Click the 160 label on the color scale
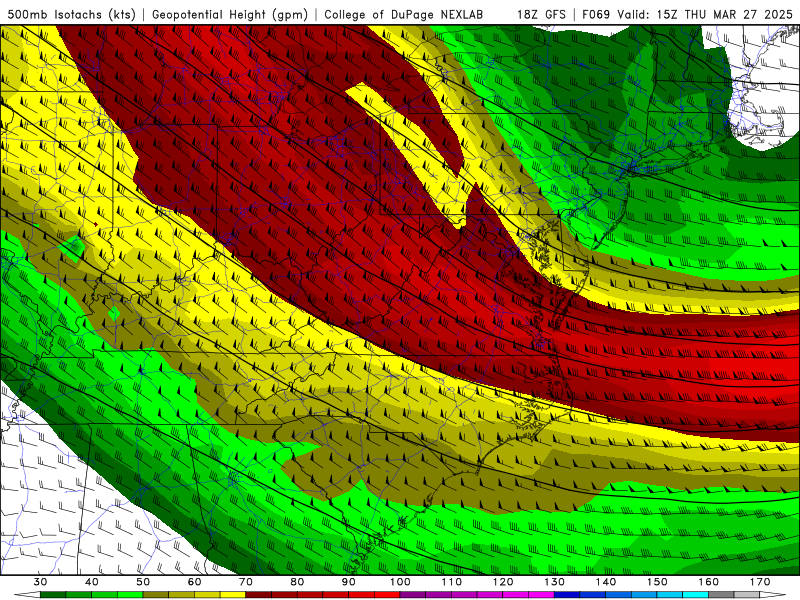Screen dimensions: 800x600 [709, 582]
